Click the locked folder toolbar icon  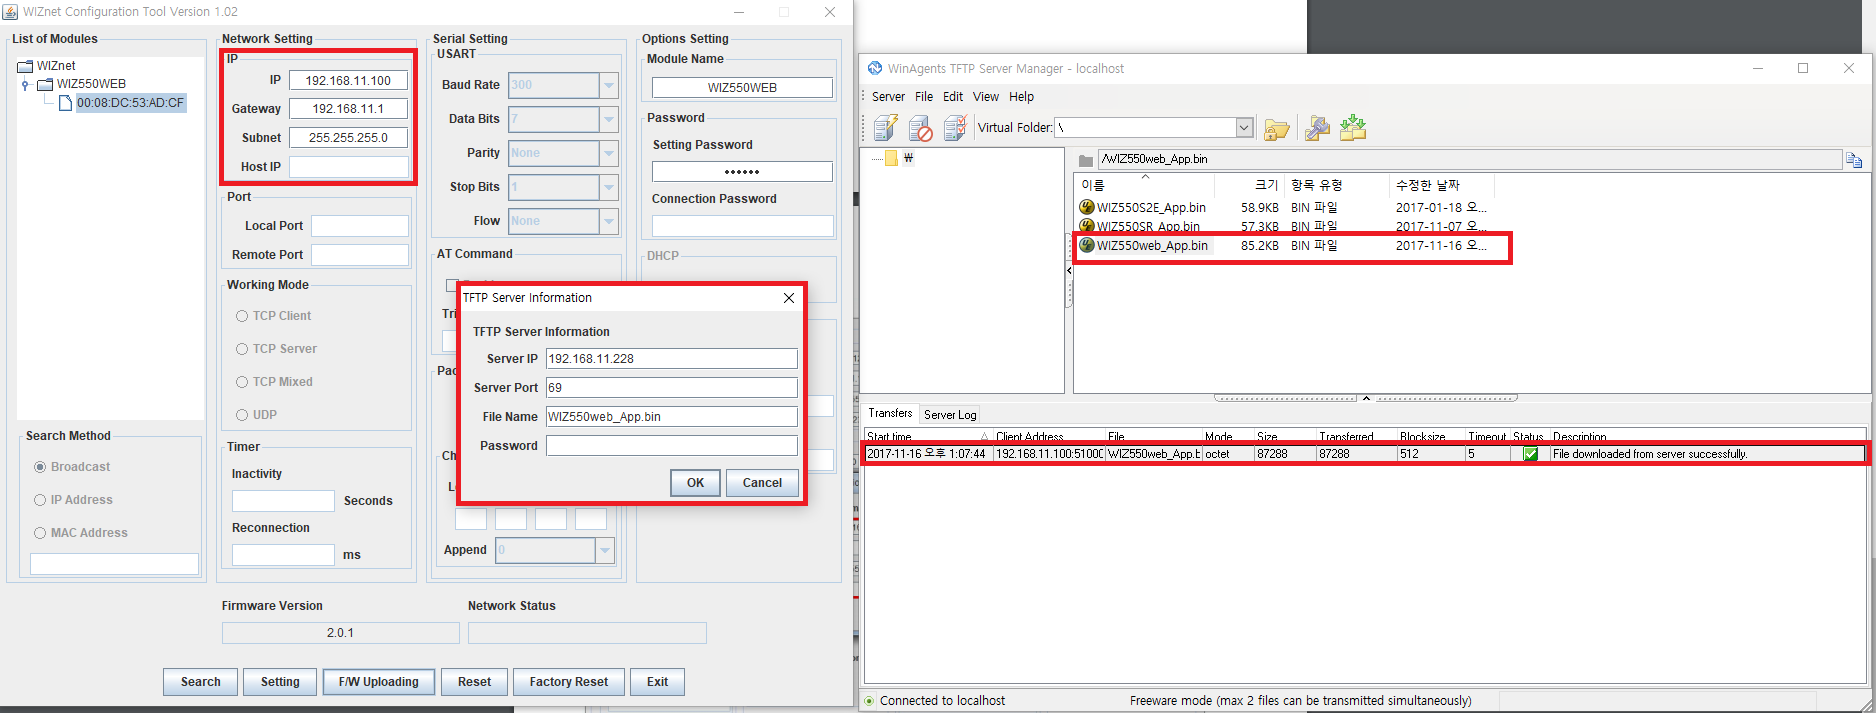(x=1276, y=129)
